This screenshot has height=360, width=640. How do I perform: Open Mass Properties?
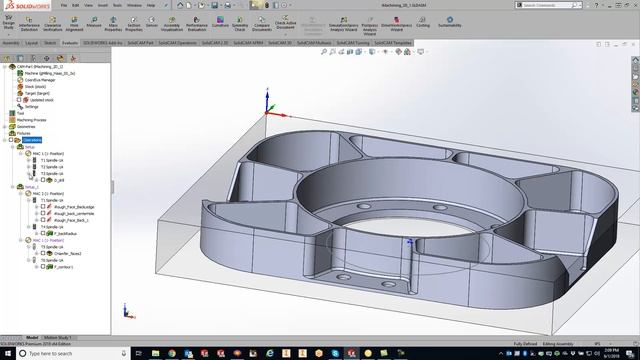(113, 24)
